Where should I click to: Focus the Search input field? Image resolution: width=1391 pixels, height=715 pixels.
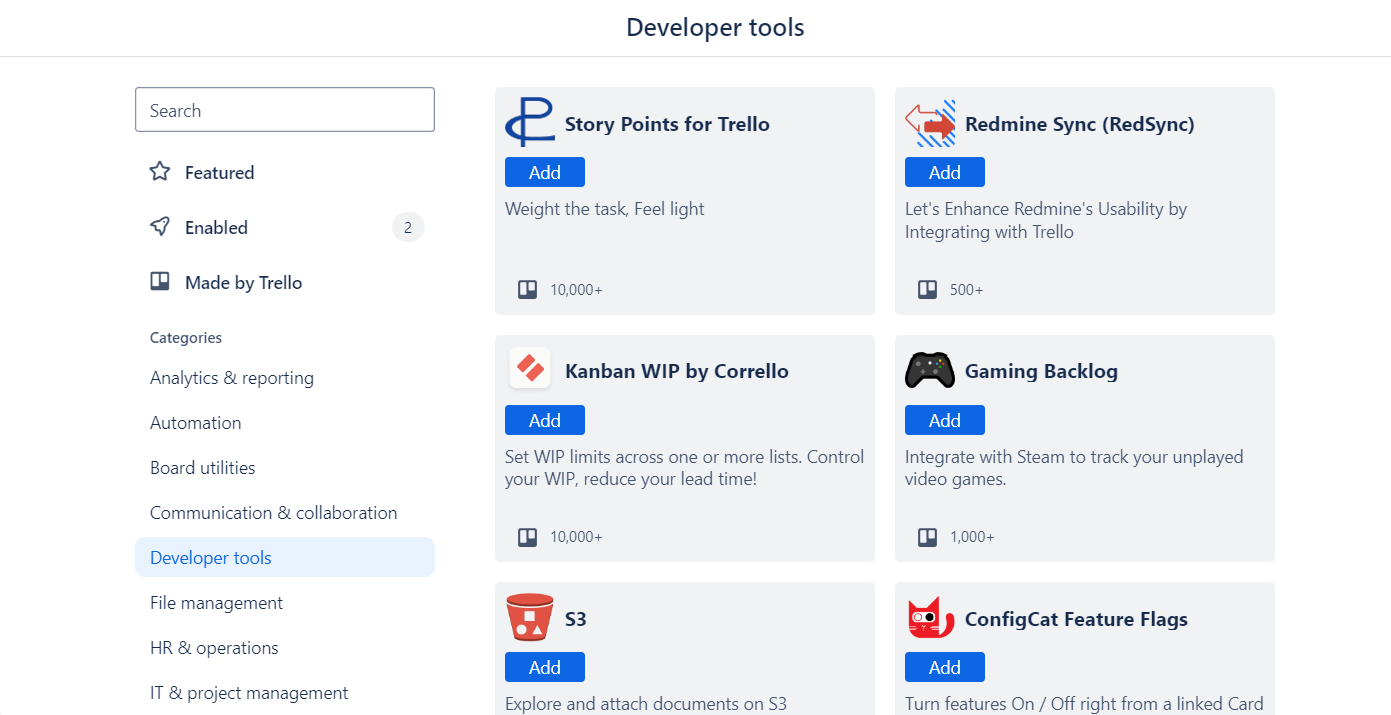(x=285, y=110)
